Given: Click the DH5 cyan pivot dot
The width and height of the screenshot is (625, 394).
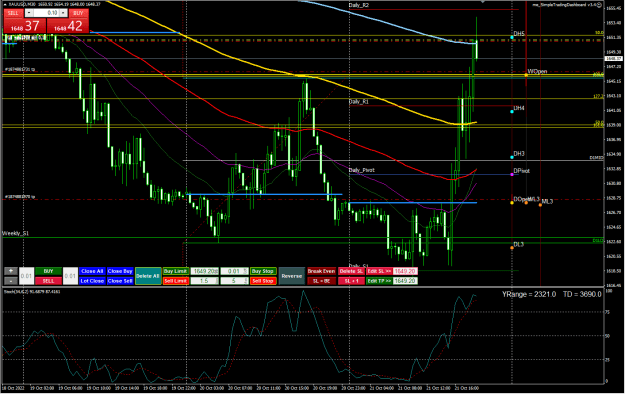Looking at the screenshot, I should click(x=512, y=37).
